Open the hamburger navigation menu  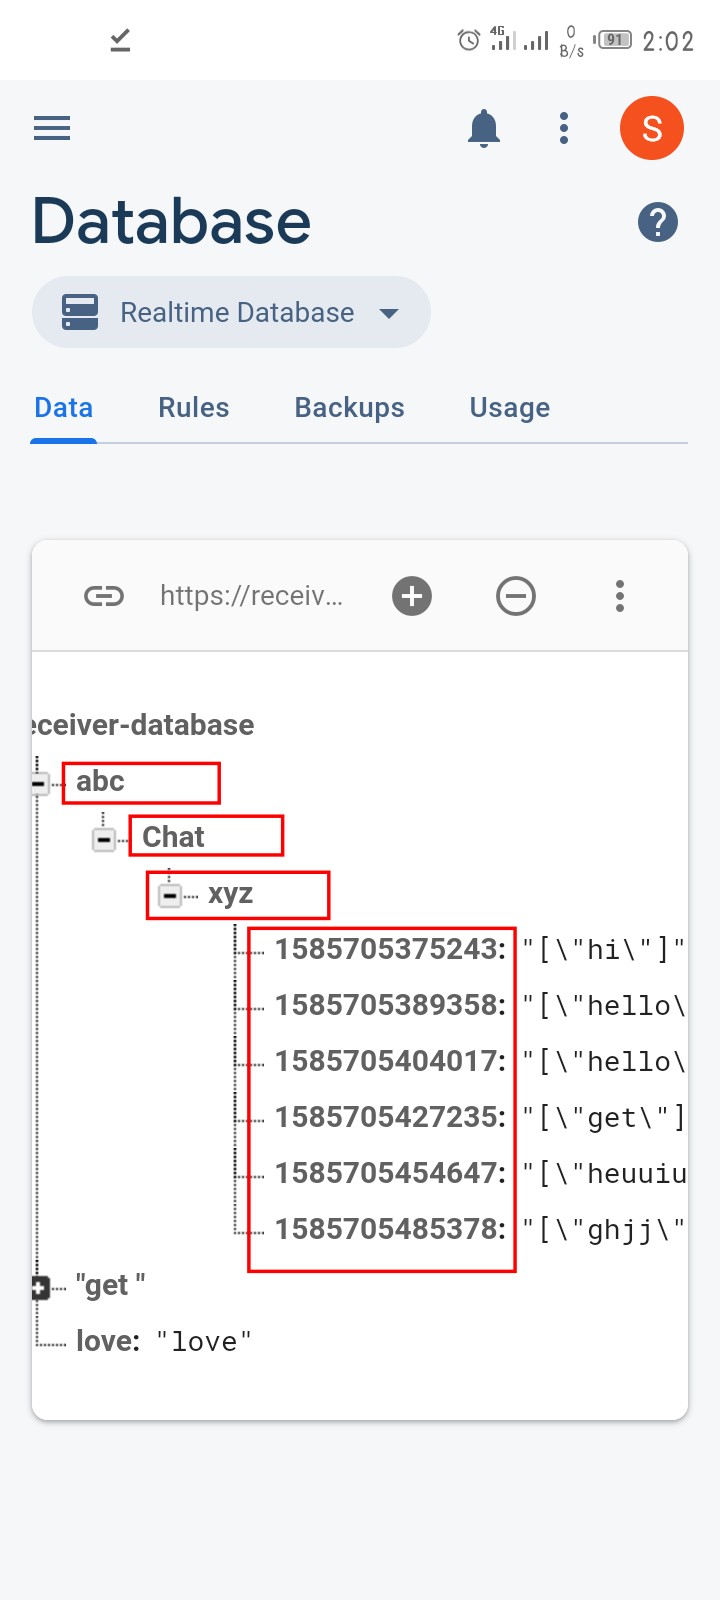tap(52, 128)
